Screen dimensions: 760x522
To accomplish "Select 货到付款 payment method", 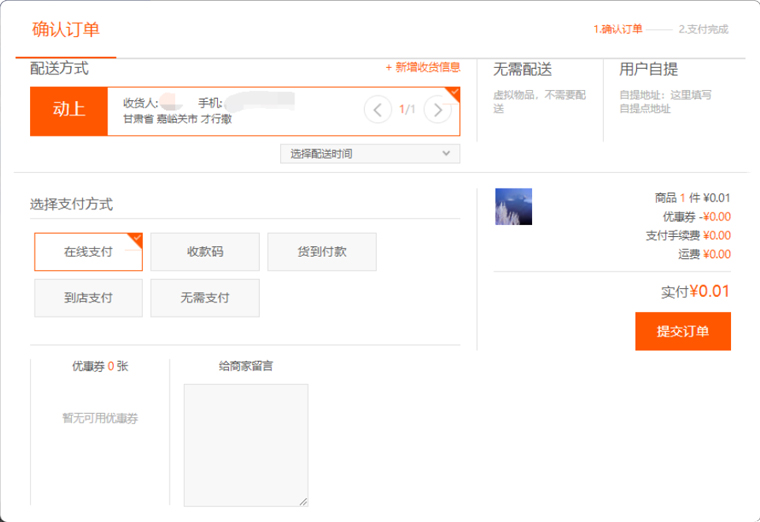I will (x=322, y=252).
